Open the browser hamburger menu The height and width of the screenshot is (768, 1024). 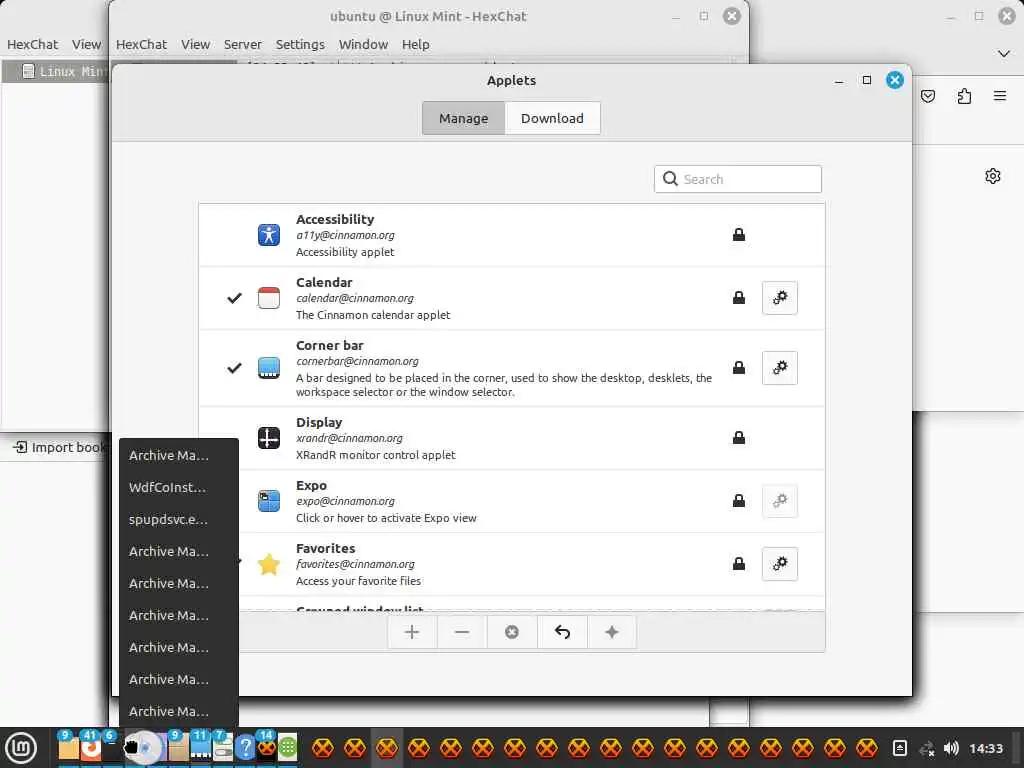click(1000, 96)
